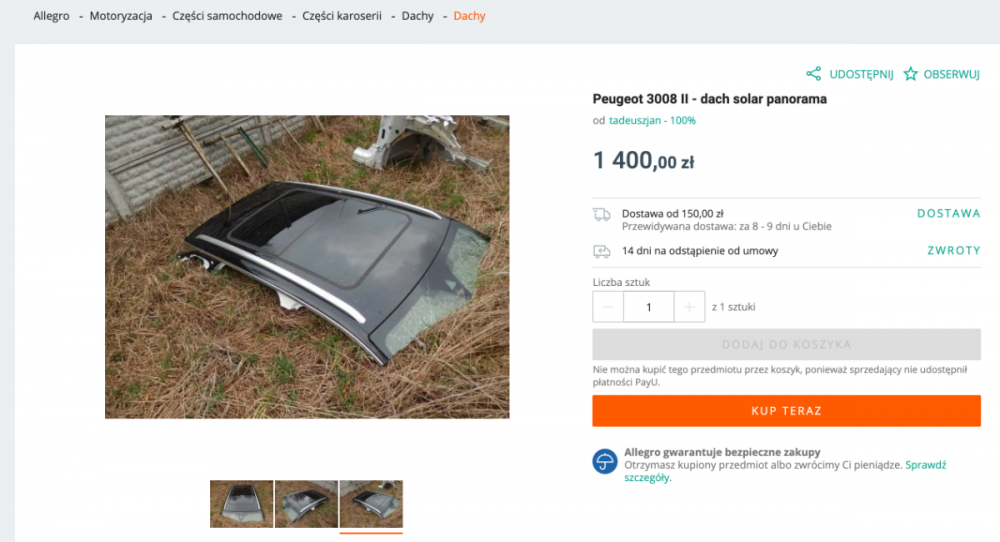Image resolution: width=1000 pixels, height=542 pixels.
Task: Select the second roof photo thumbnail
Action: (306, 504)
